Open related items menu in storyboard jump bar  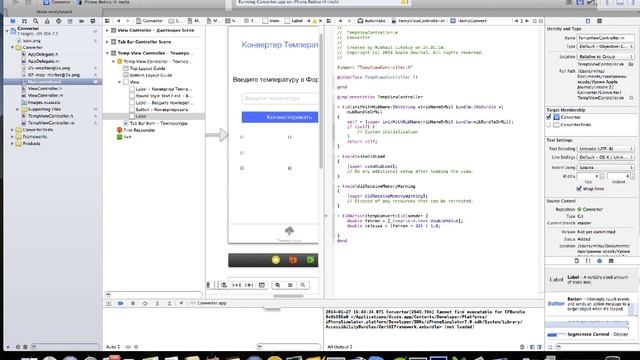pos(107,21)
